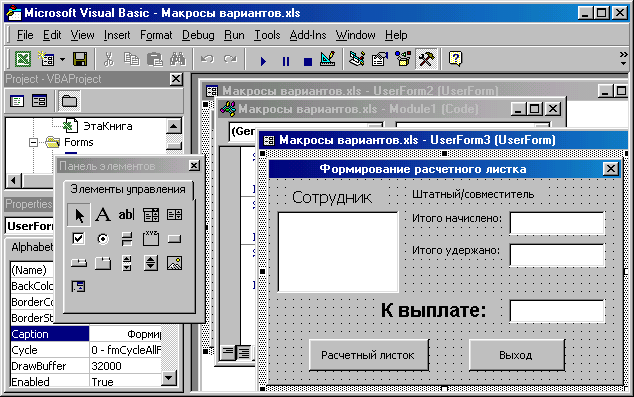Click the Undo arrow icon
The height and width of the screenshot is (397, 634).
207,59
